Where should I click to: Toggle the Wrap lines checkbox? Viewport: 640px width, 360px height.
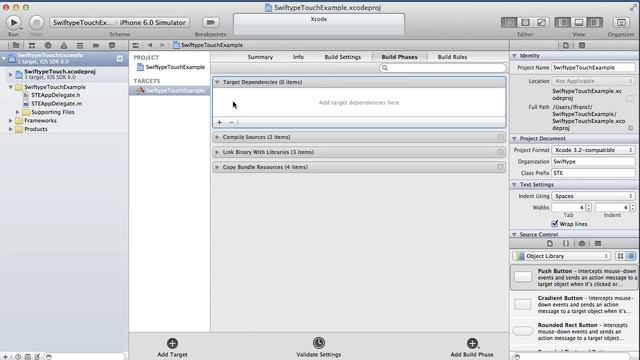point(555,224)
